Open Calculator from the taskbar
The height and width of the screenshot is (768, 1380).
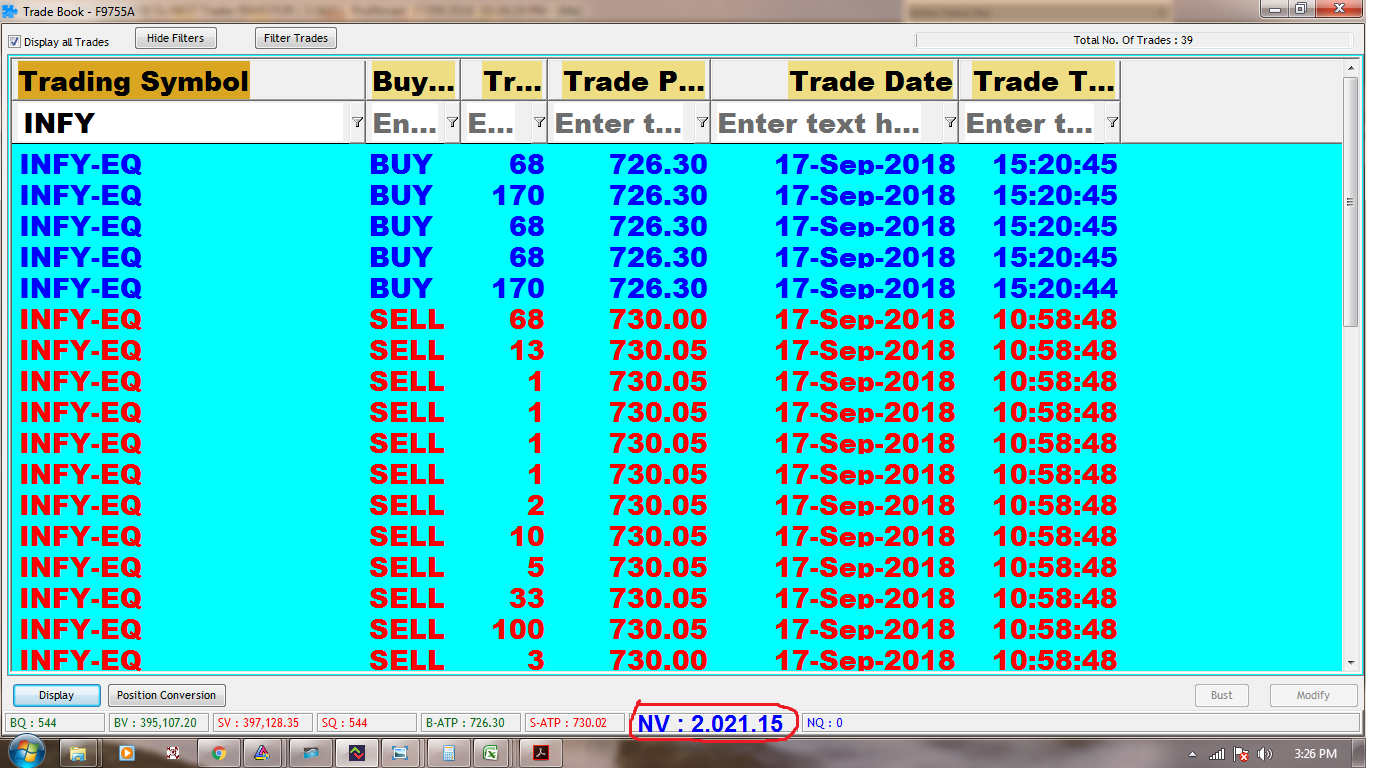tap(447, 752)
